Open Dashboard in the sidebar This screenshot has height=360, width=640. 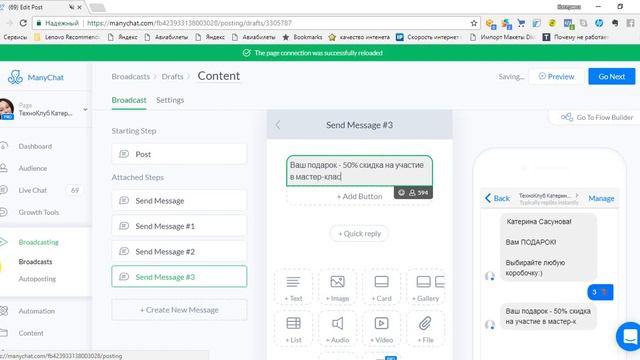(35, 146)
